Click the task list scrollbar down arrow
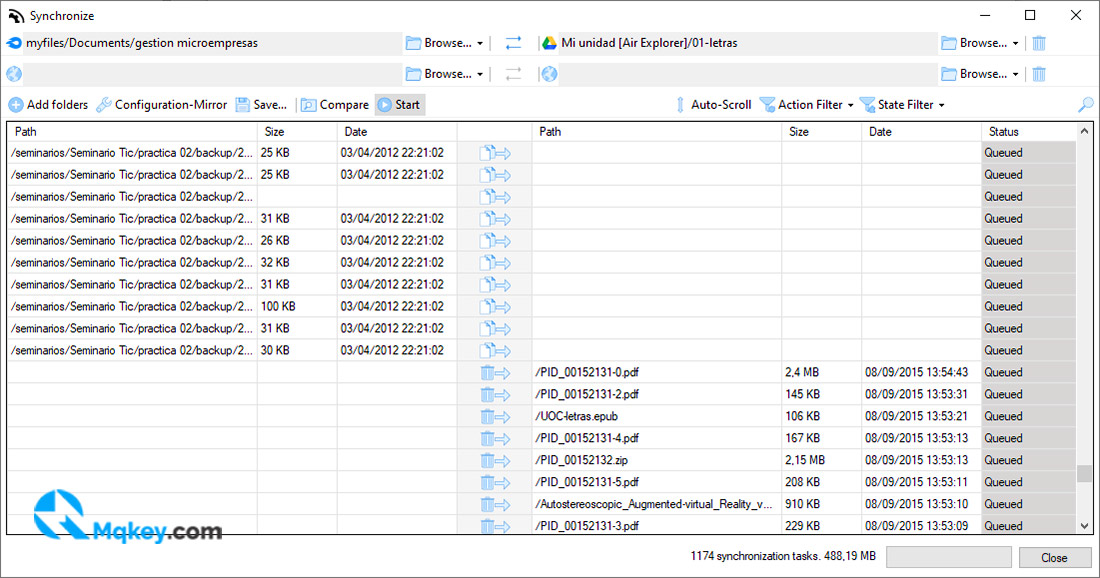1100x578 pixels. pos(1085,525)
